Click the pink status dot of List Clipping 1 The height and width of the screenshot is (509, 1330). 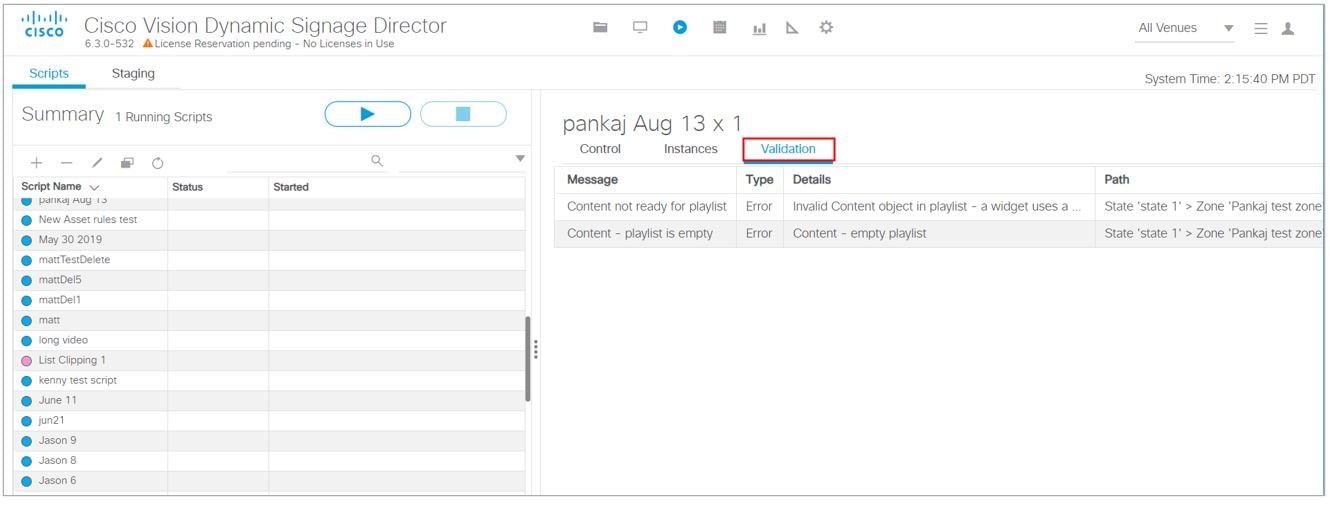(27, 361)
